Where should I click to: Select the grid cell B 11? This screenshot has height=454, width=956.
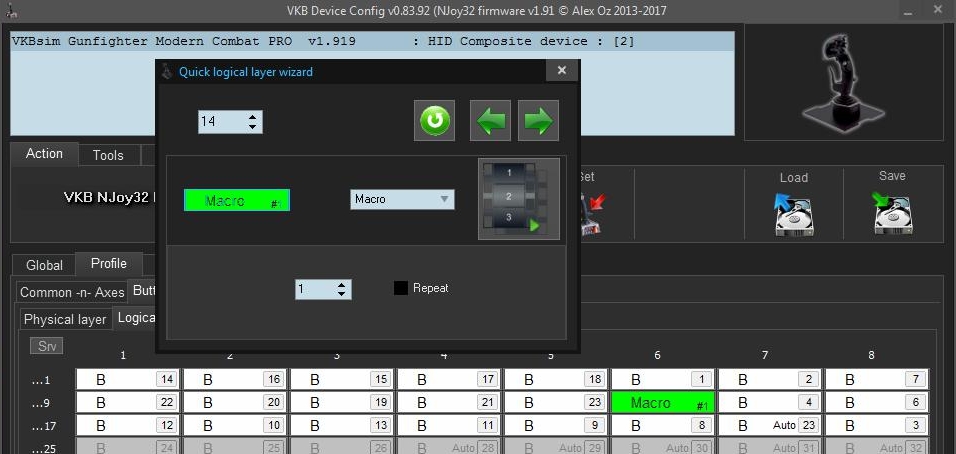coord(449,425)
